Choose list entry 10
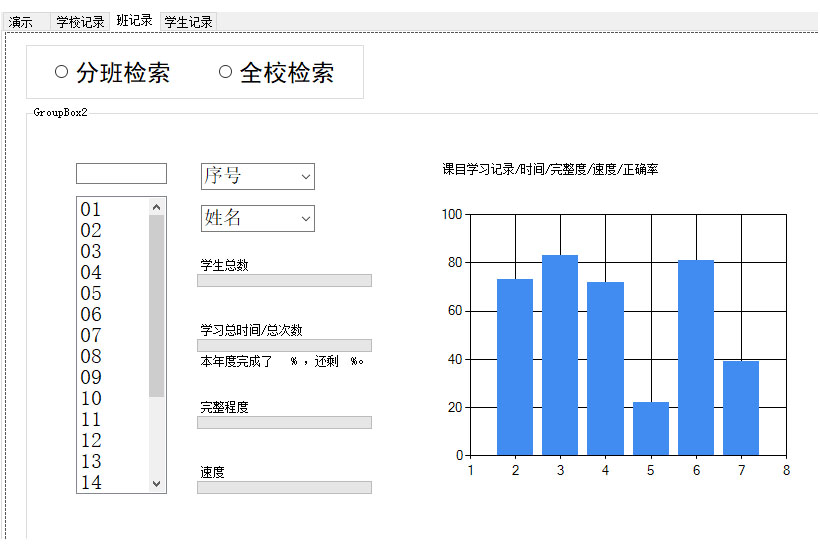 click(92, 399)
